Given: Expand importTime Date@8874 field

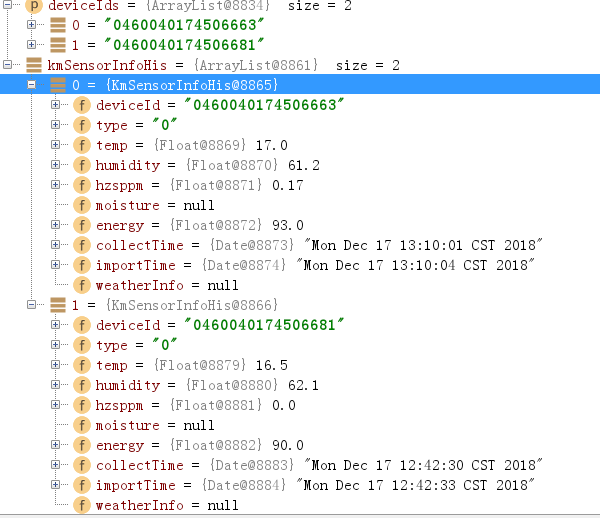Looking at the screenshot, I should click(x=55, y=265).
